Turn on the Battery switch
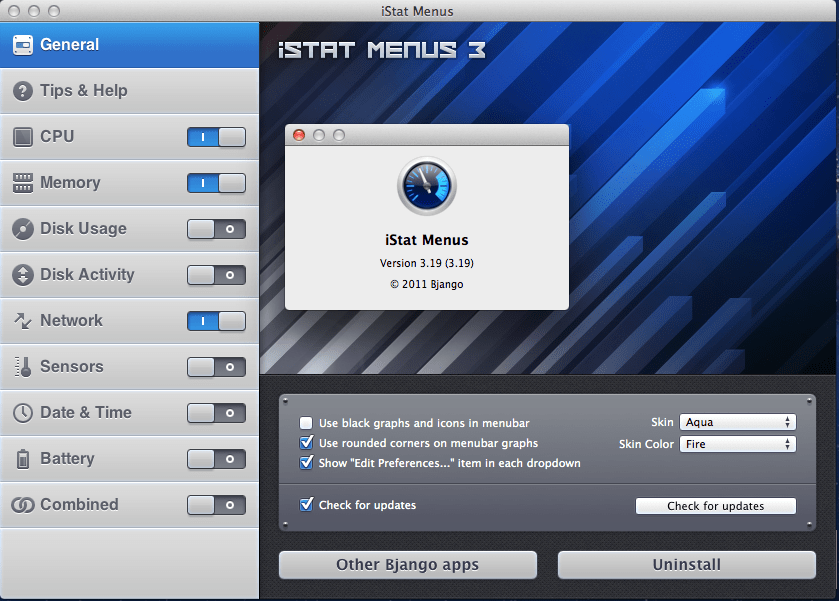Viewport: 839px width, 601px height. (x=216, y=459)
